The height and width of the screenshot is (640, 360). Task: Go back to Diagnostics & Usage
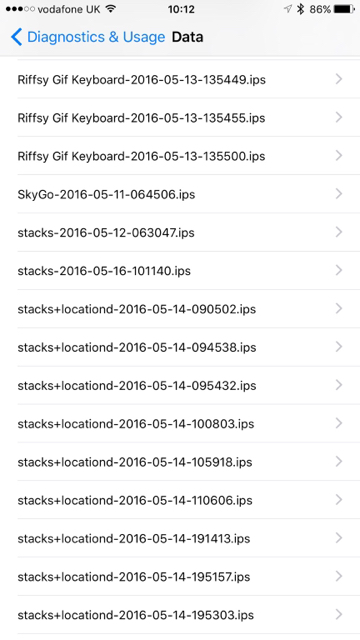coord(88,37)
